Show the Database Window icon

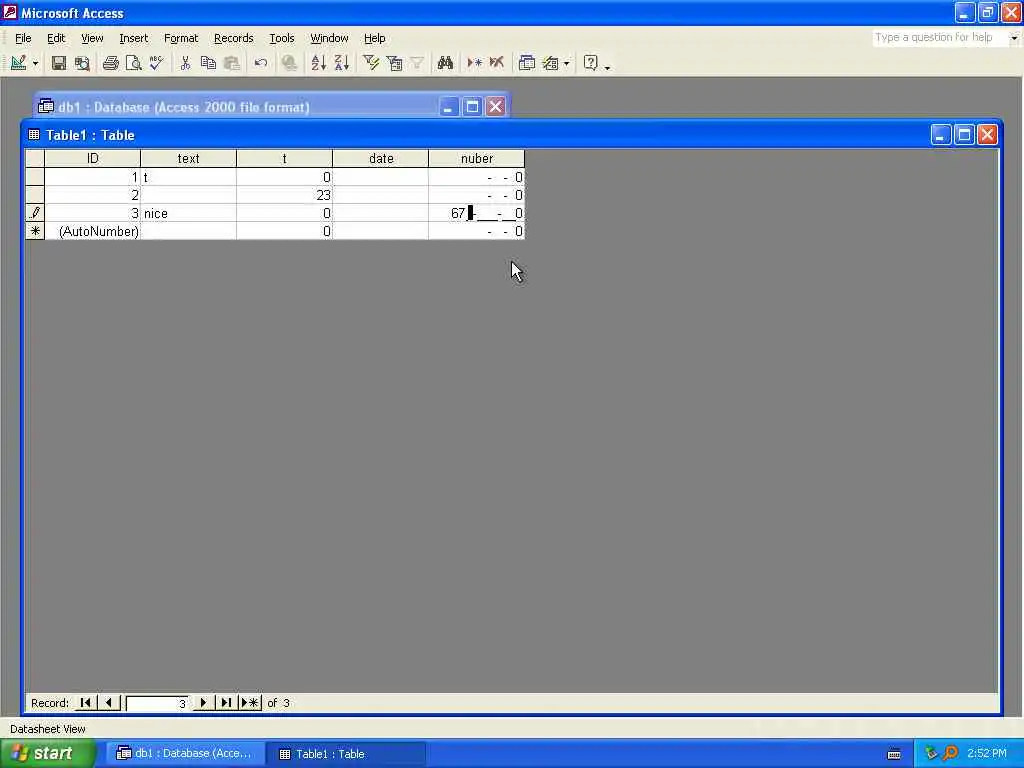coord(526,63)
